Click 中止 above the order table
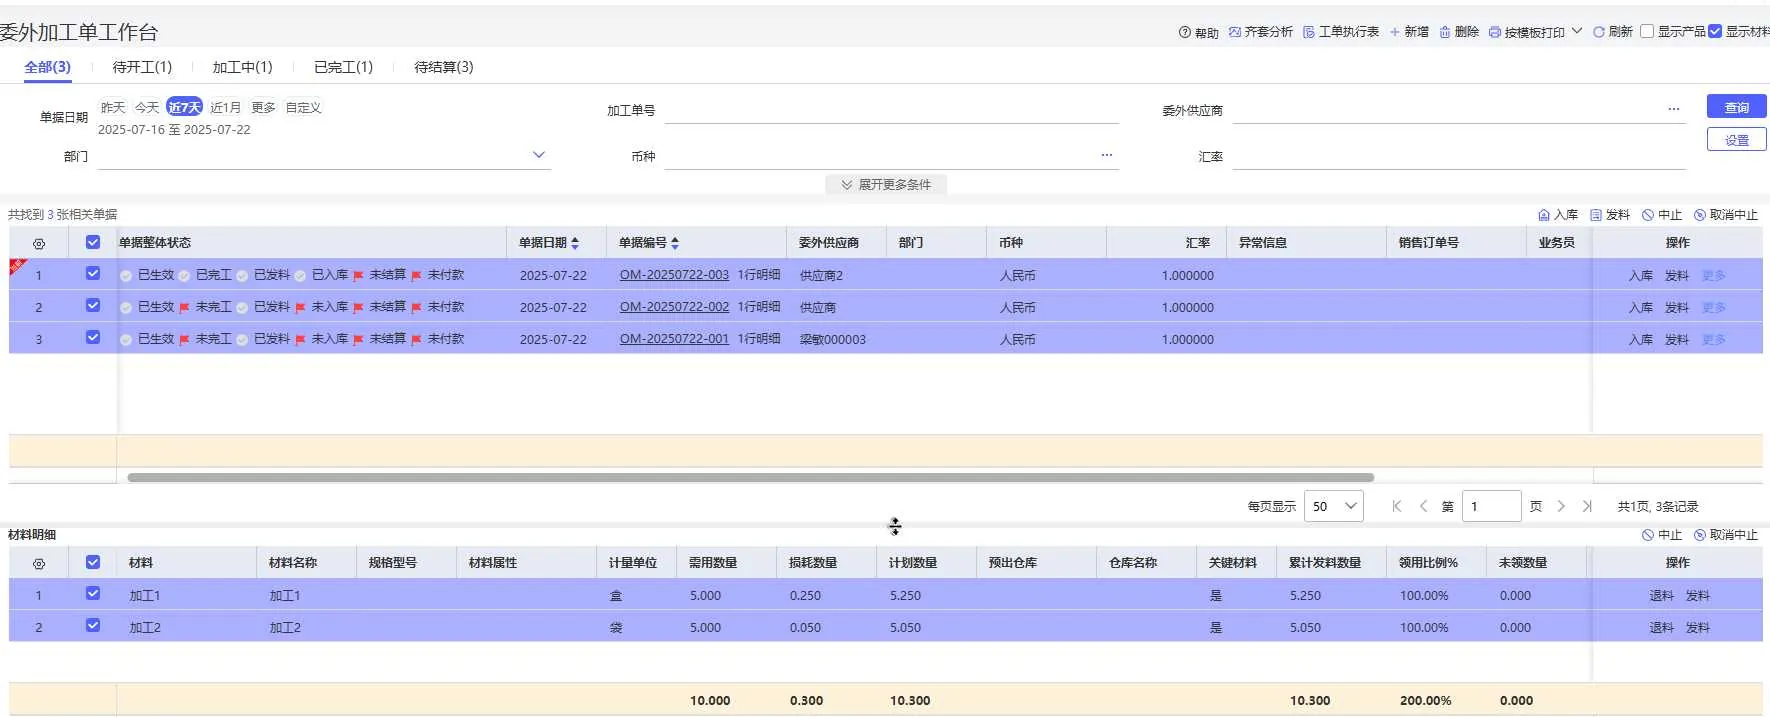Viewport: 1770px width, 717px height. pos(1662,215)
